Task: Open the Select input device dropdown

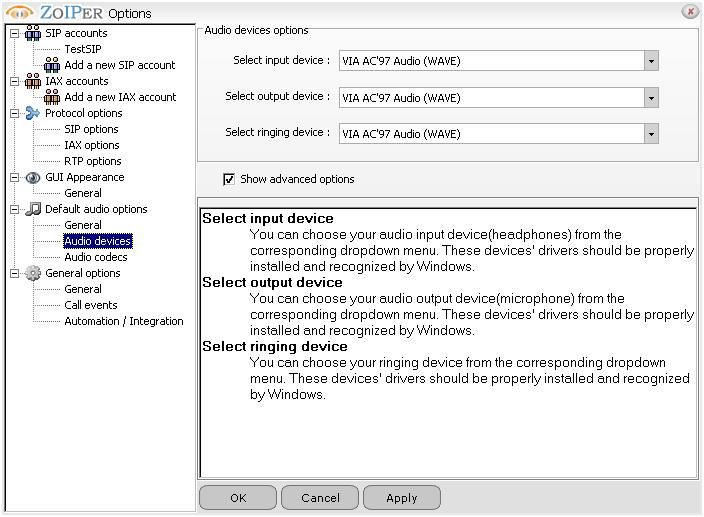Action: [x=651, y=61]
